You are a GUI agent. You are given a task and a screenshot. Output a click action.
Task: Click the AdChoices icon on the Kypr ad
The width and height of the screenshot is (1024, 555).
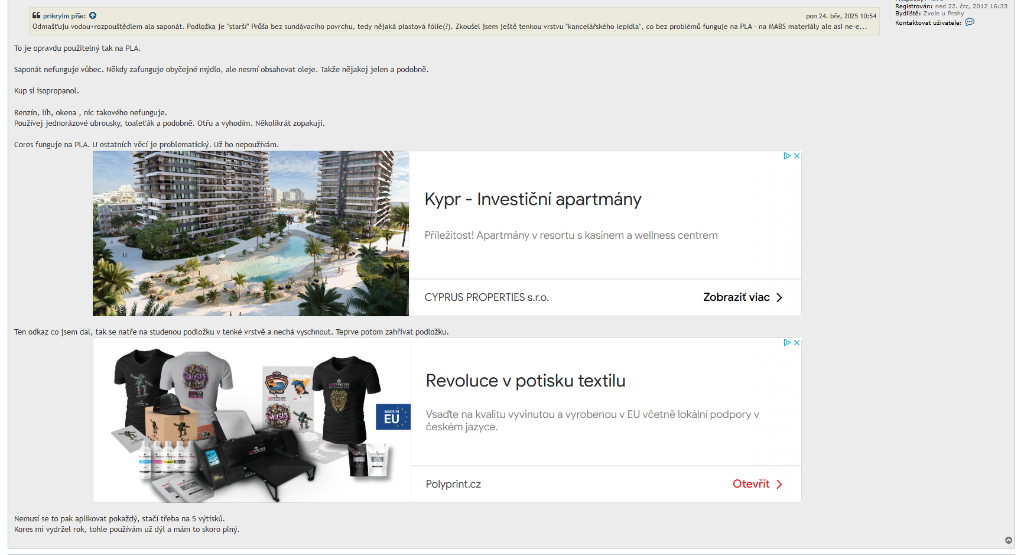(x=787, y=156)
